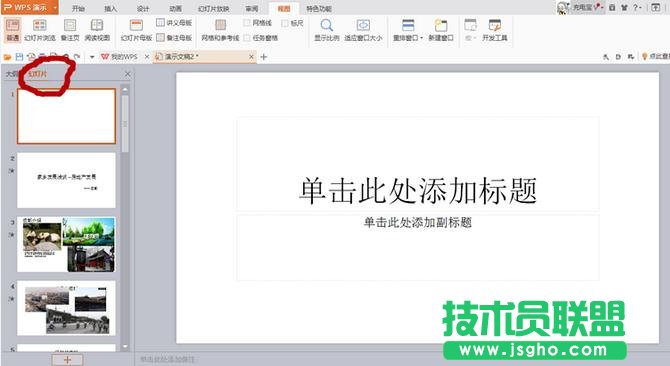Click 适应窗口大小 fit to window
670x366 pixels.
coord(363,30)
